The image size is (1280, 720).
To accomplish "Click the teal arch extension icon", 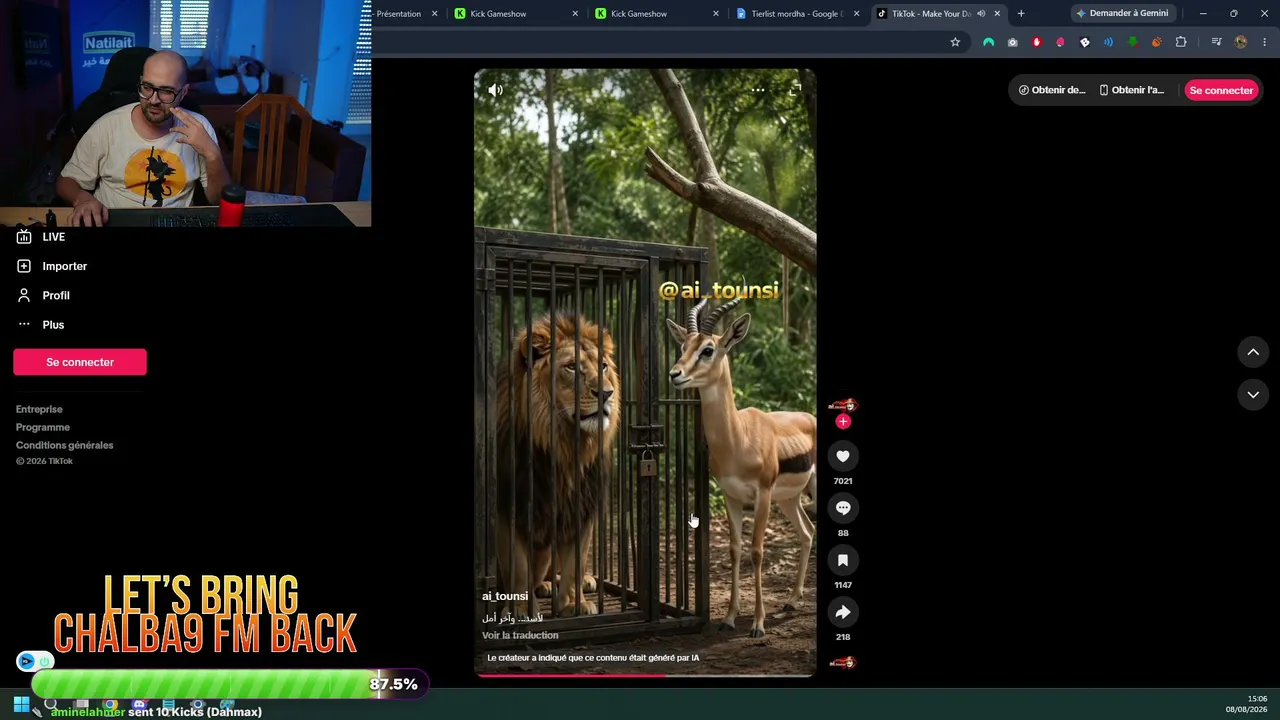I will click(x=988, y=42).
